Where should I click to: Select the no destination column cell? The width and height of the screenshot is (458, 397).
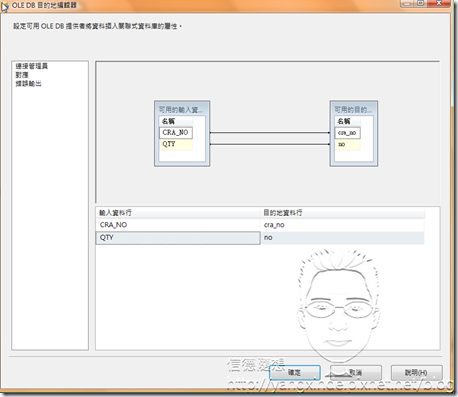point(343,238)
